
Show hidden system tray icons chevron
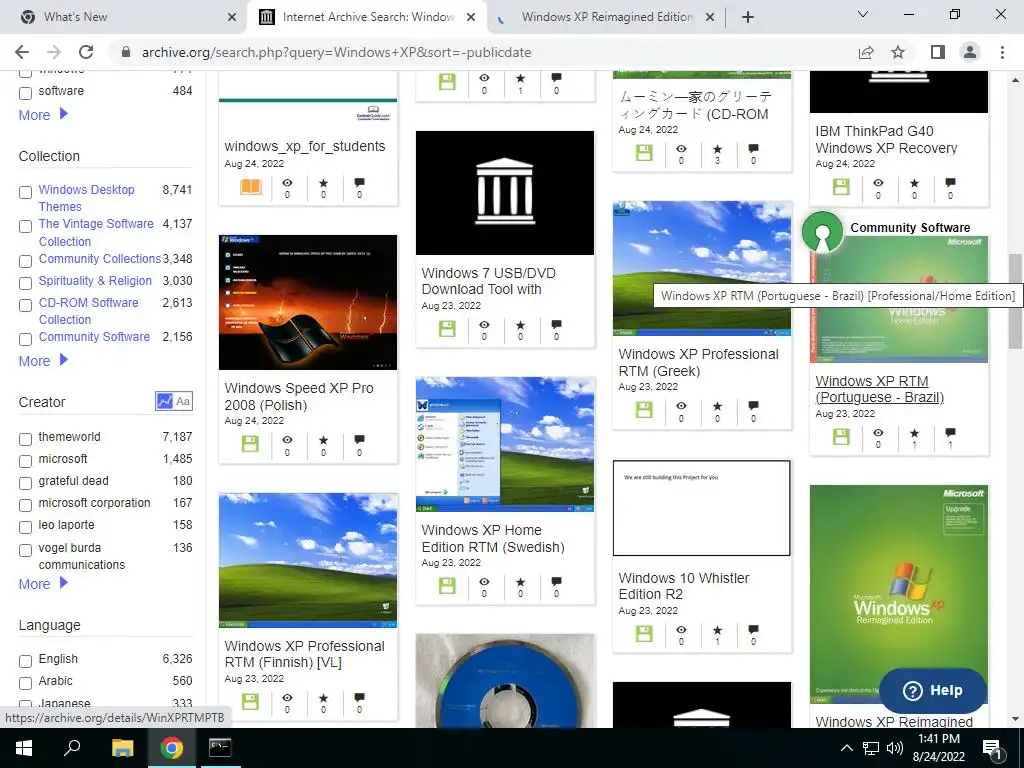click(x=846, y=748)
